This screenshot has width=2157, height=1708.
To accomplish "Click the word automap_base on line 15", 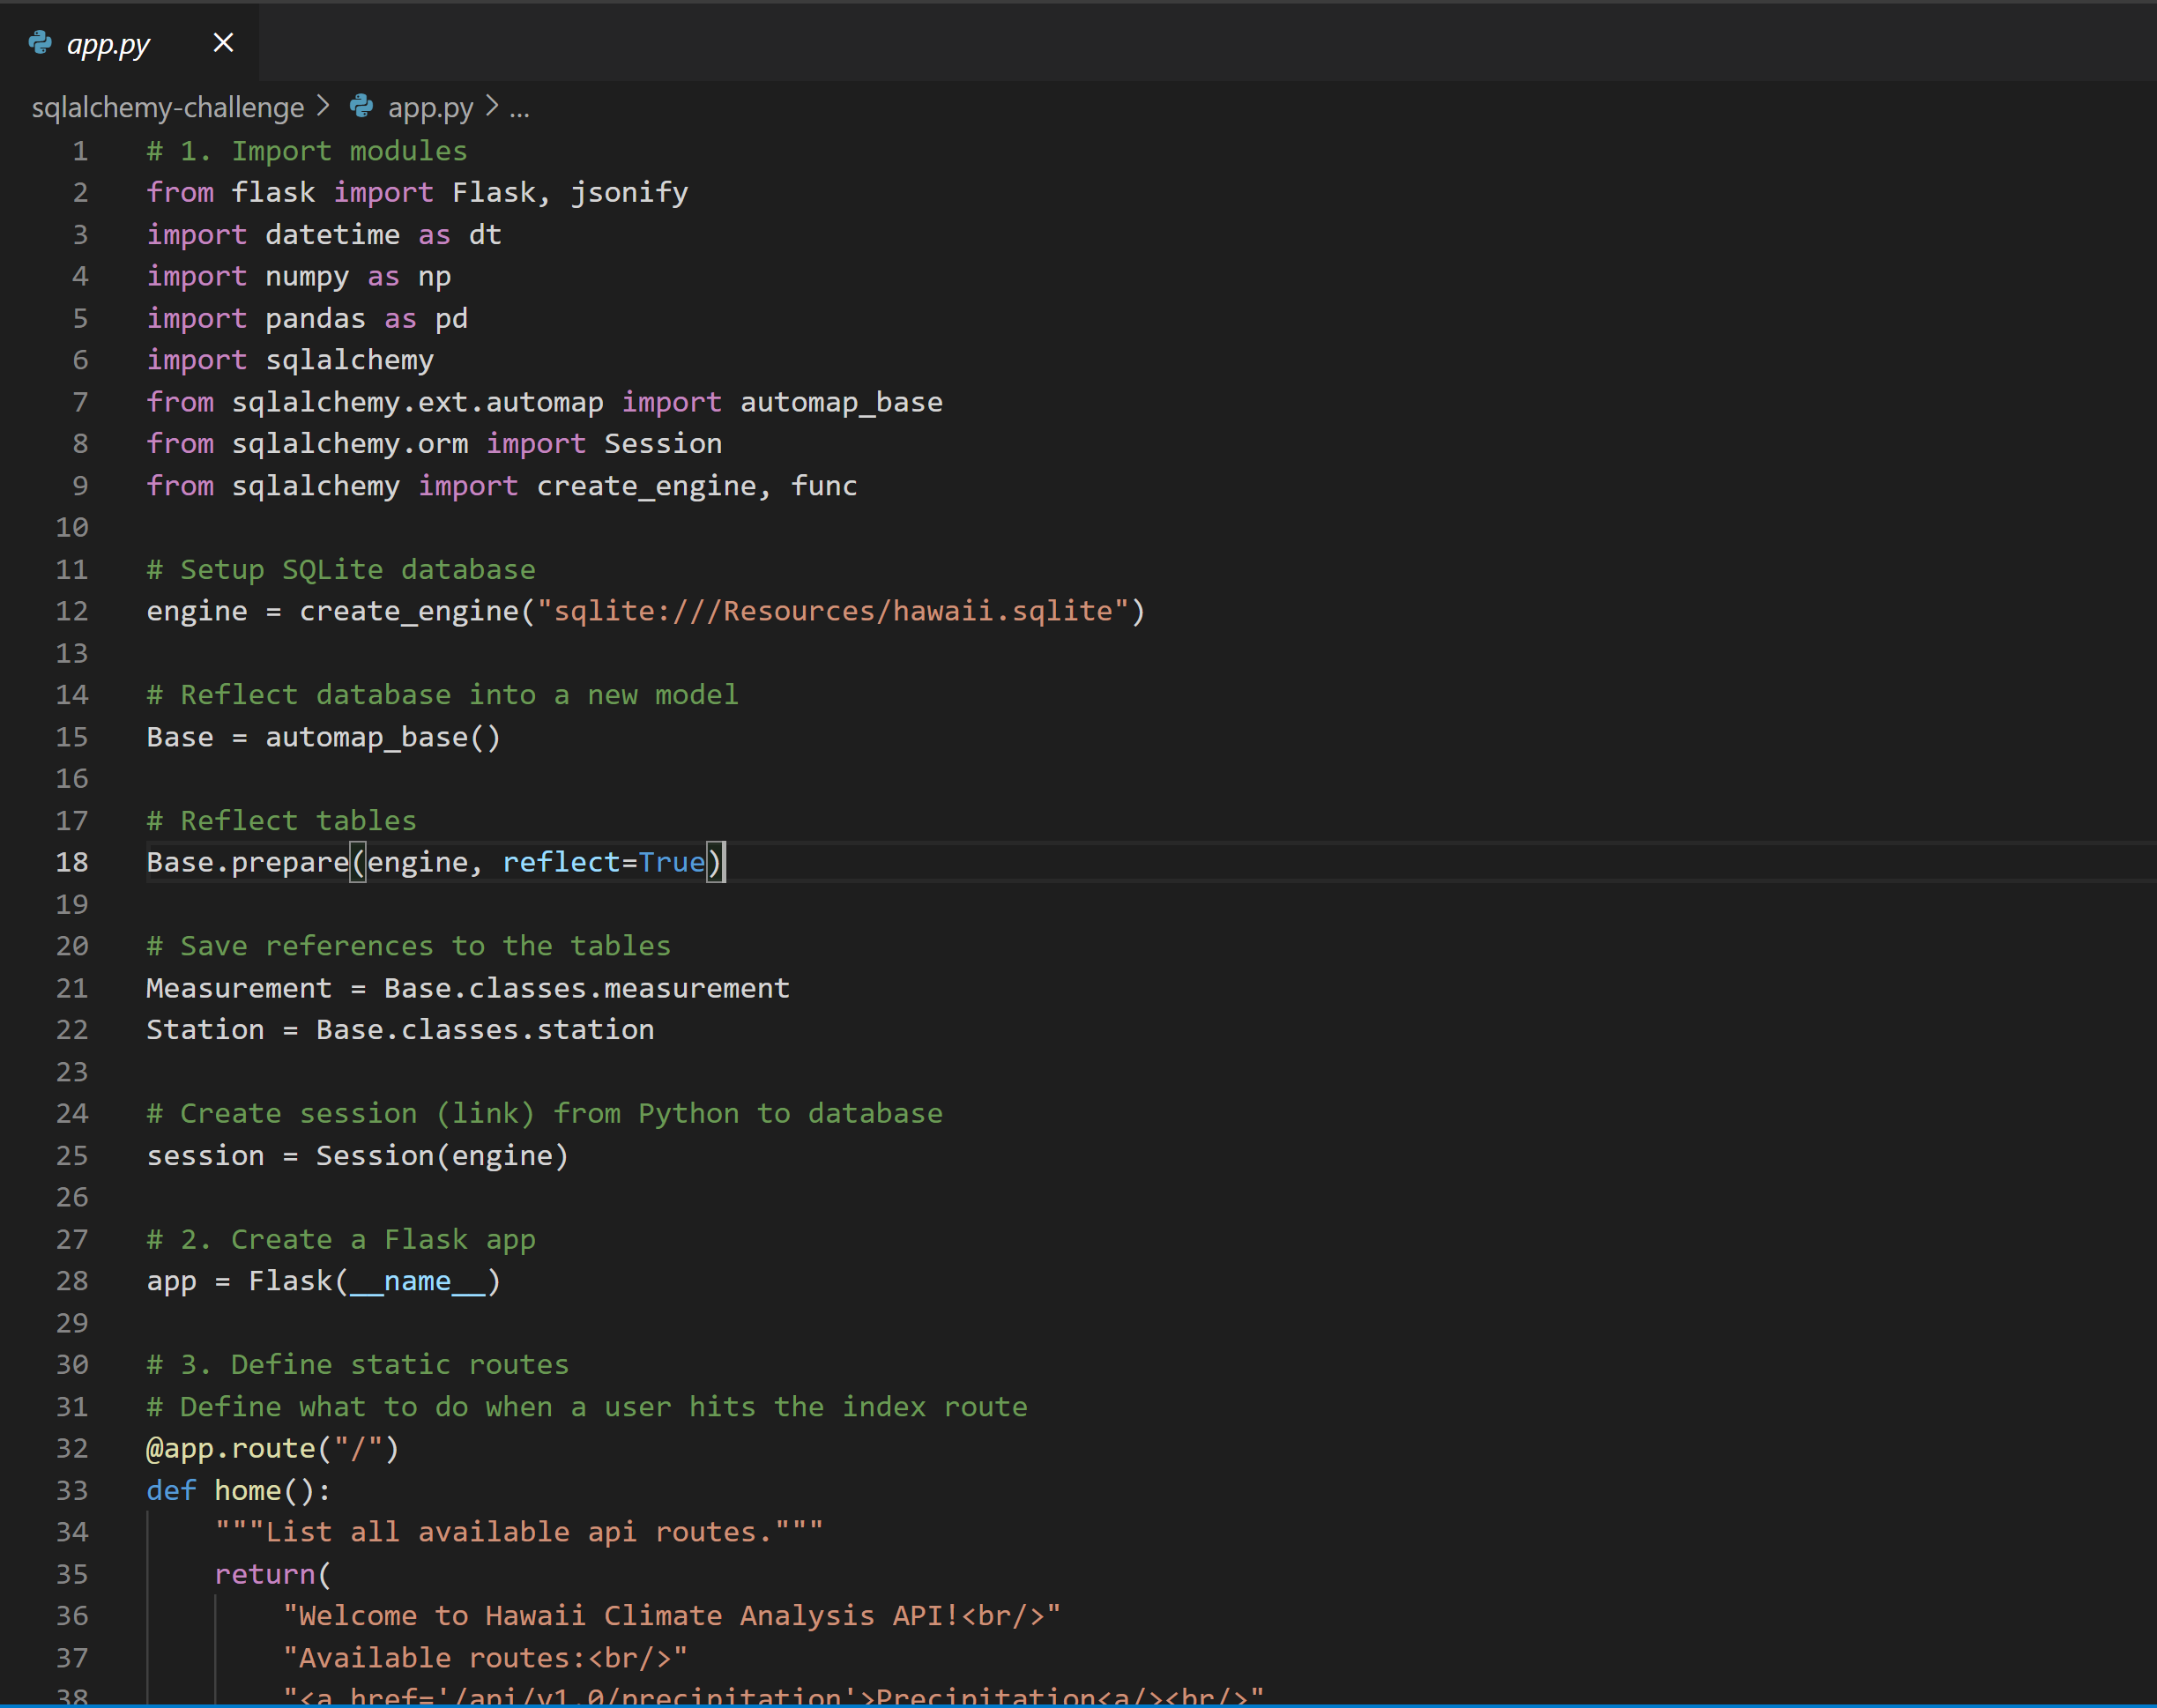I will point(366,737).
